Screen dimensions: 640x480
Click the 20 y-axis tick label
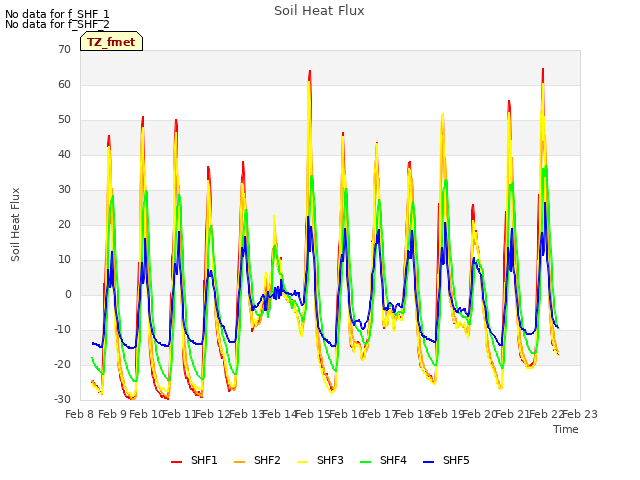point(64,225)
